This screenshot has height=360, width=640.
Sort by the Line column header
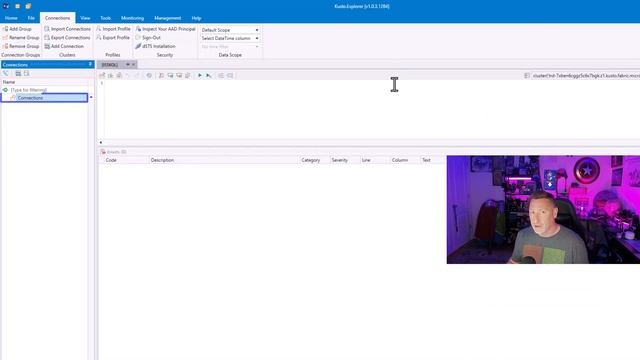366,160
